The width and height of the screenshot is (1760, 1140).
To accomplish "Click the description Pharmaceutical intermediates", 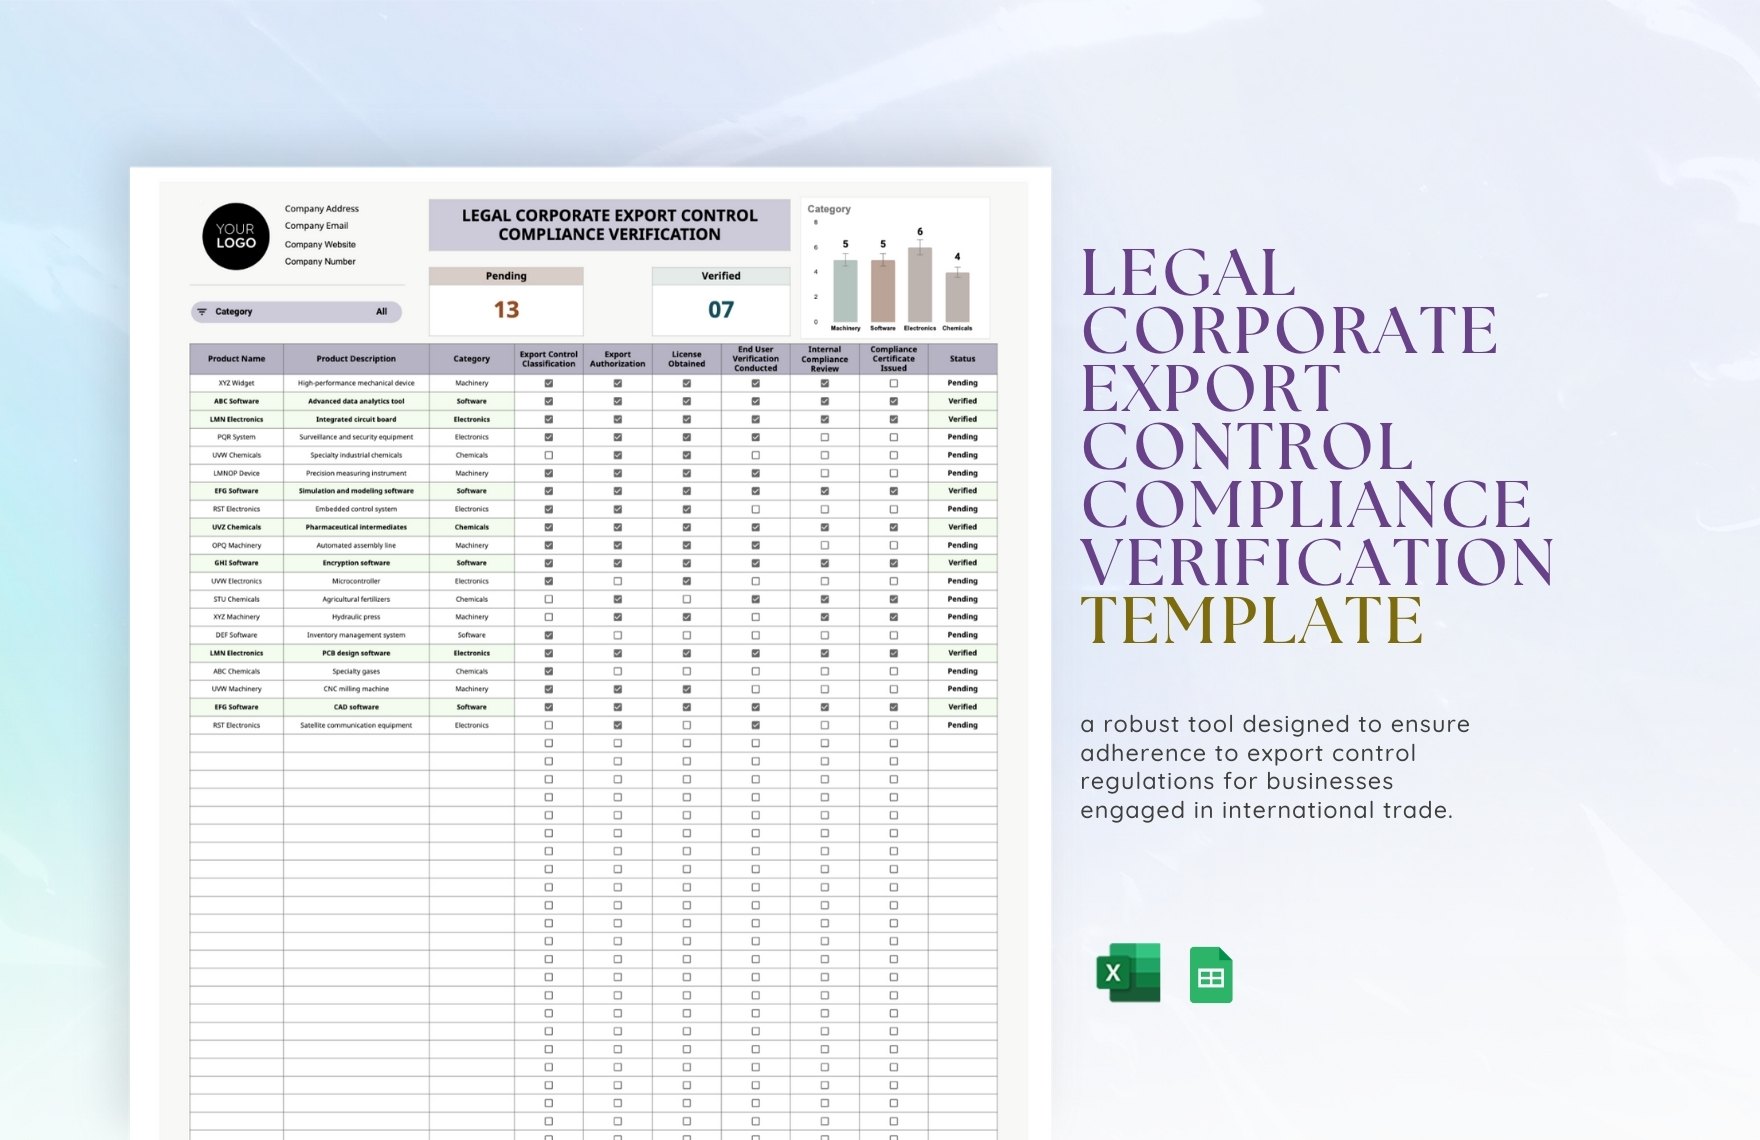I will [356, 527].
